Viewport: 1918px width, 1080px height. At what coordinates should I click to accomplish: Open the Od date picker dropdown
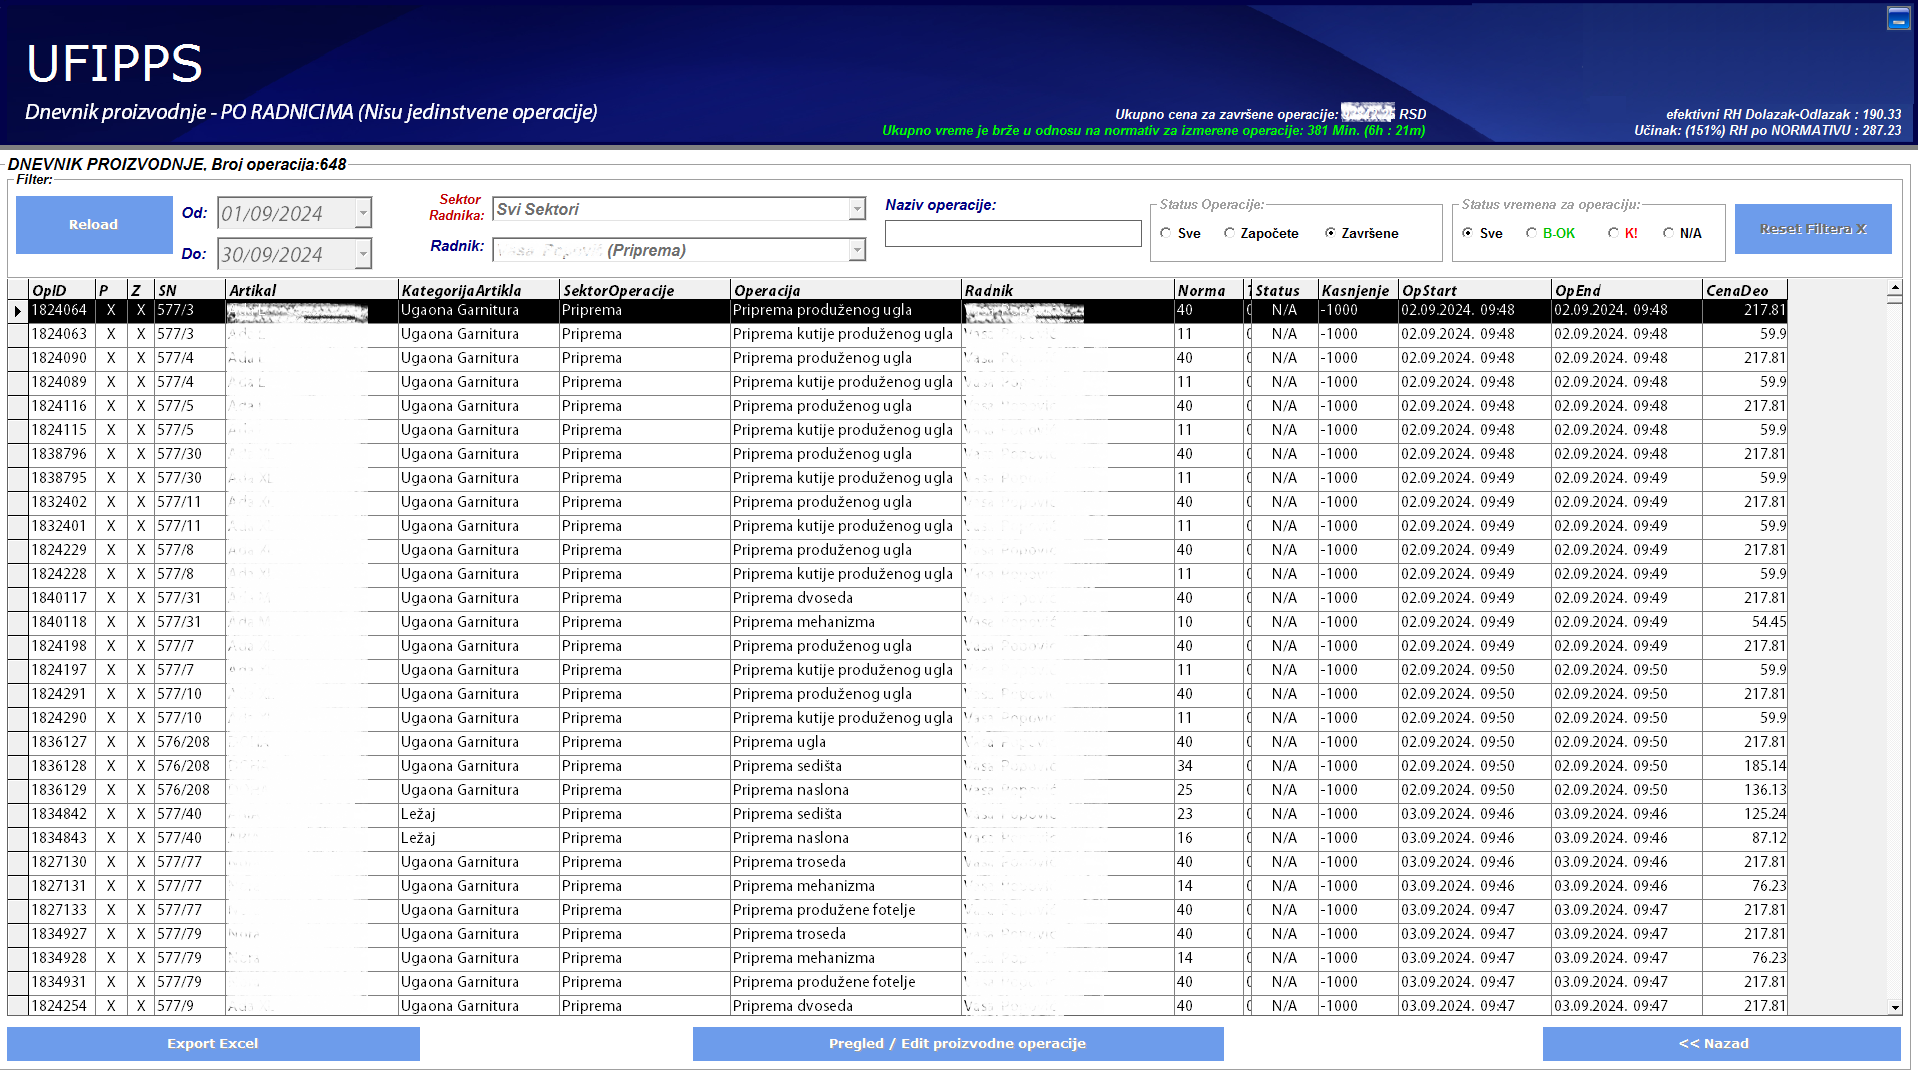point(363,213)
